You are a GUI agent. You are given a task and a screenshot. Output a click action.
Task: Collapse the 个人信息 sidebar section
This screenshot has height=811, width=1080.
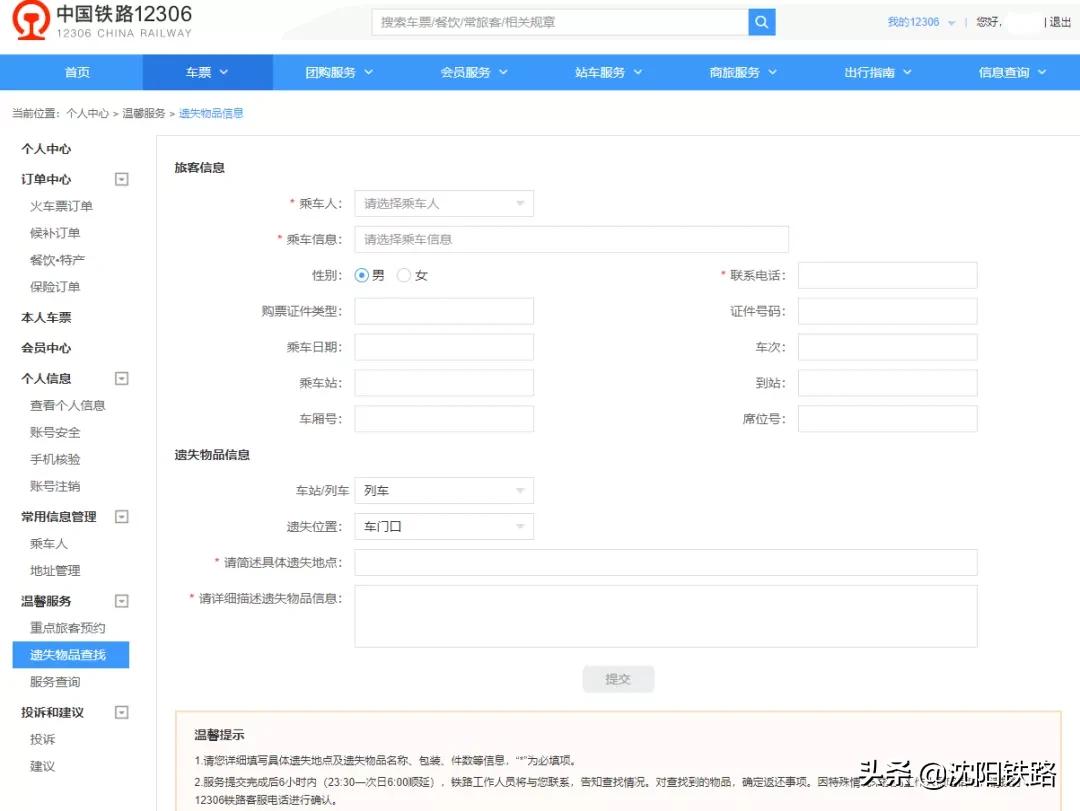(x=121, y=378)
